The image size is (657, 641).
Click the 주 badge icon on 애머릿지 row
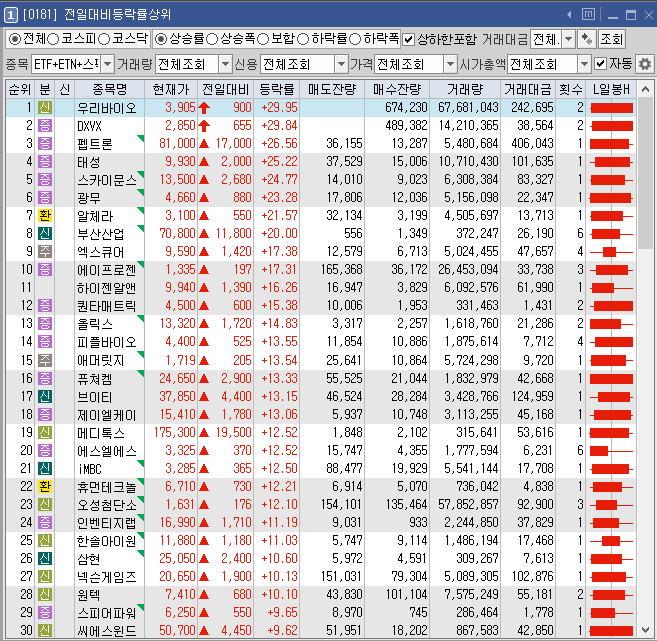pyautogui.click(x=45, y=360)
